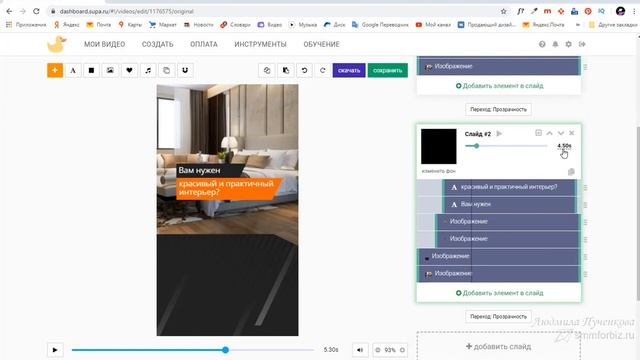
Task: Select the last Изображение layer of Слайд #2
Action: (x=498, y=273)
